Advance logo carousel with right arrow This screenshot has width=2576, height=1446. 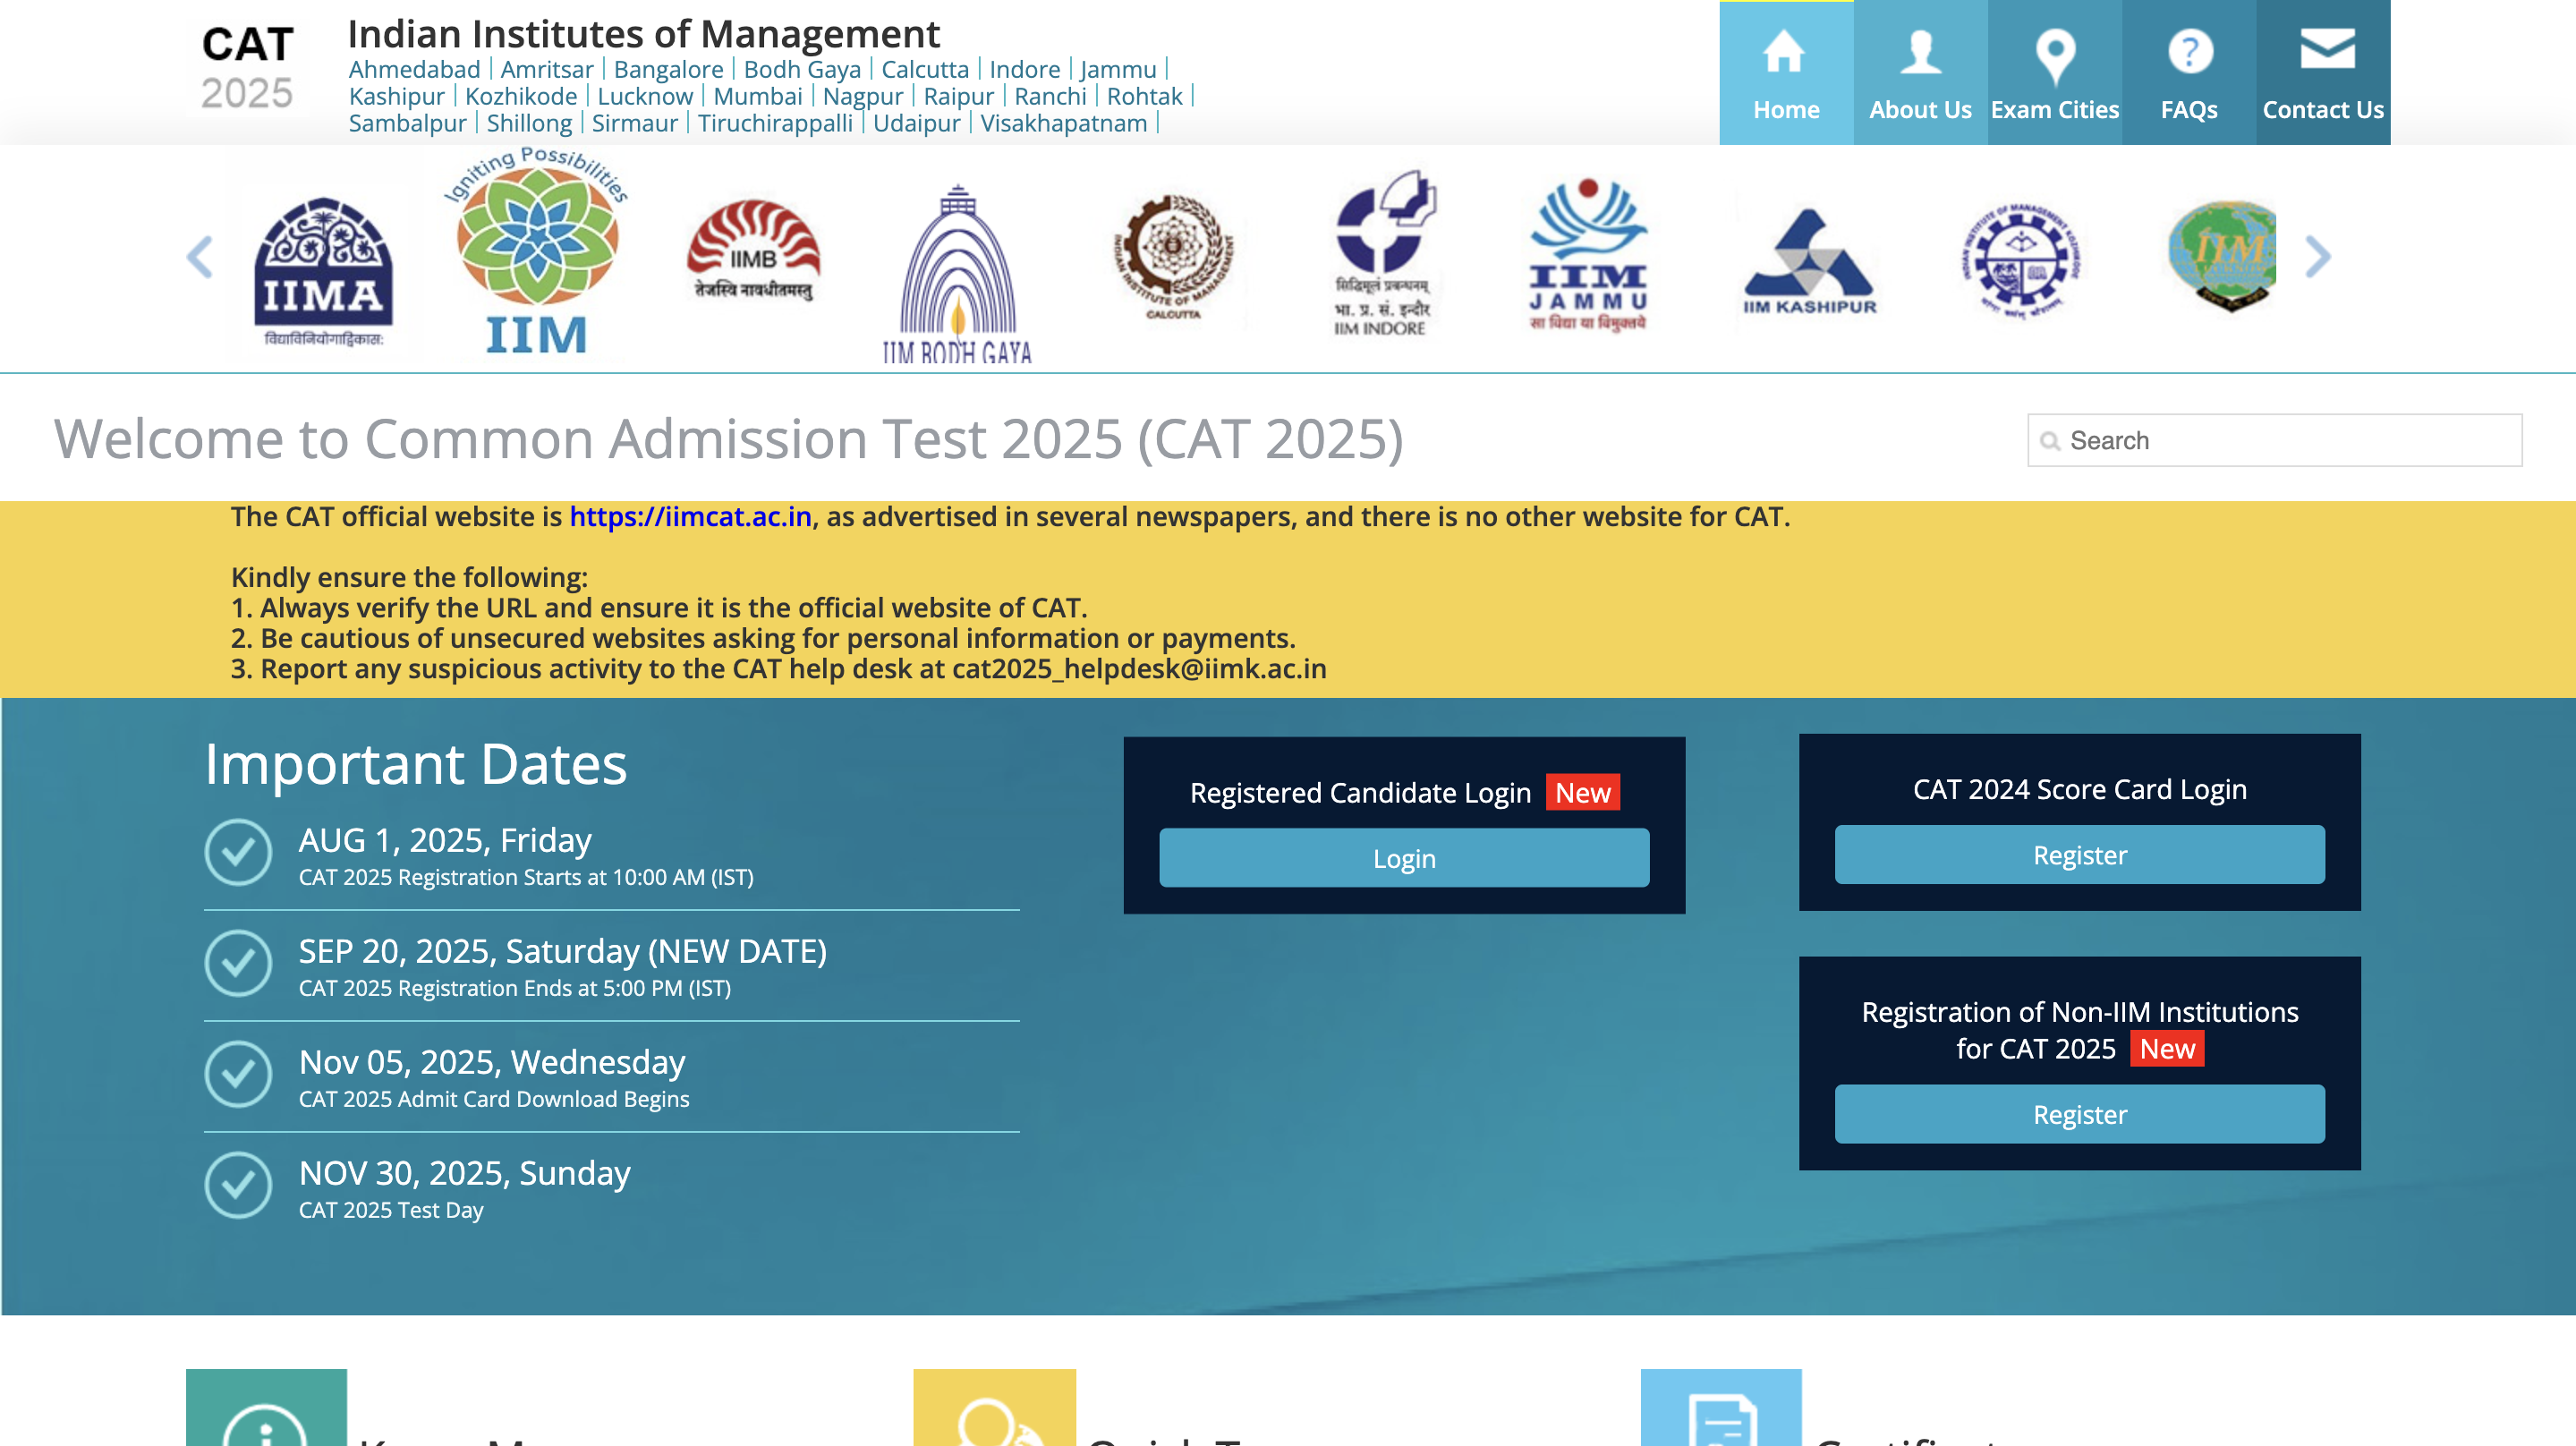[x=2317, y=257]
